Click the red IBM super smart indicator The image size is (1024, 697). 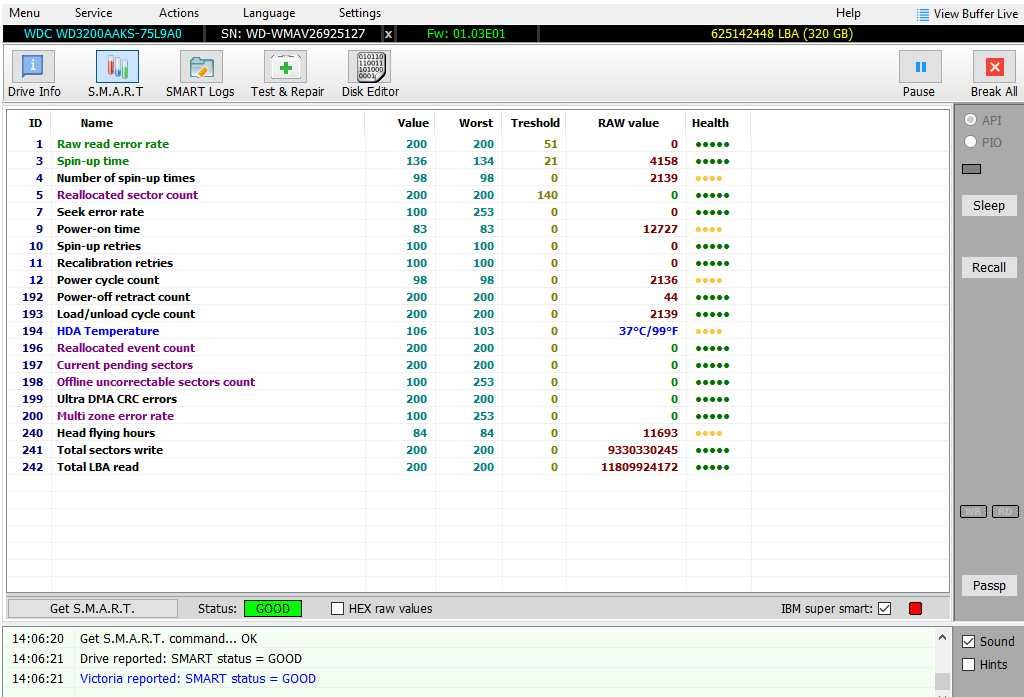pos(916,609)
